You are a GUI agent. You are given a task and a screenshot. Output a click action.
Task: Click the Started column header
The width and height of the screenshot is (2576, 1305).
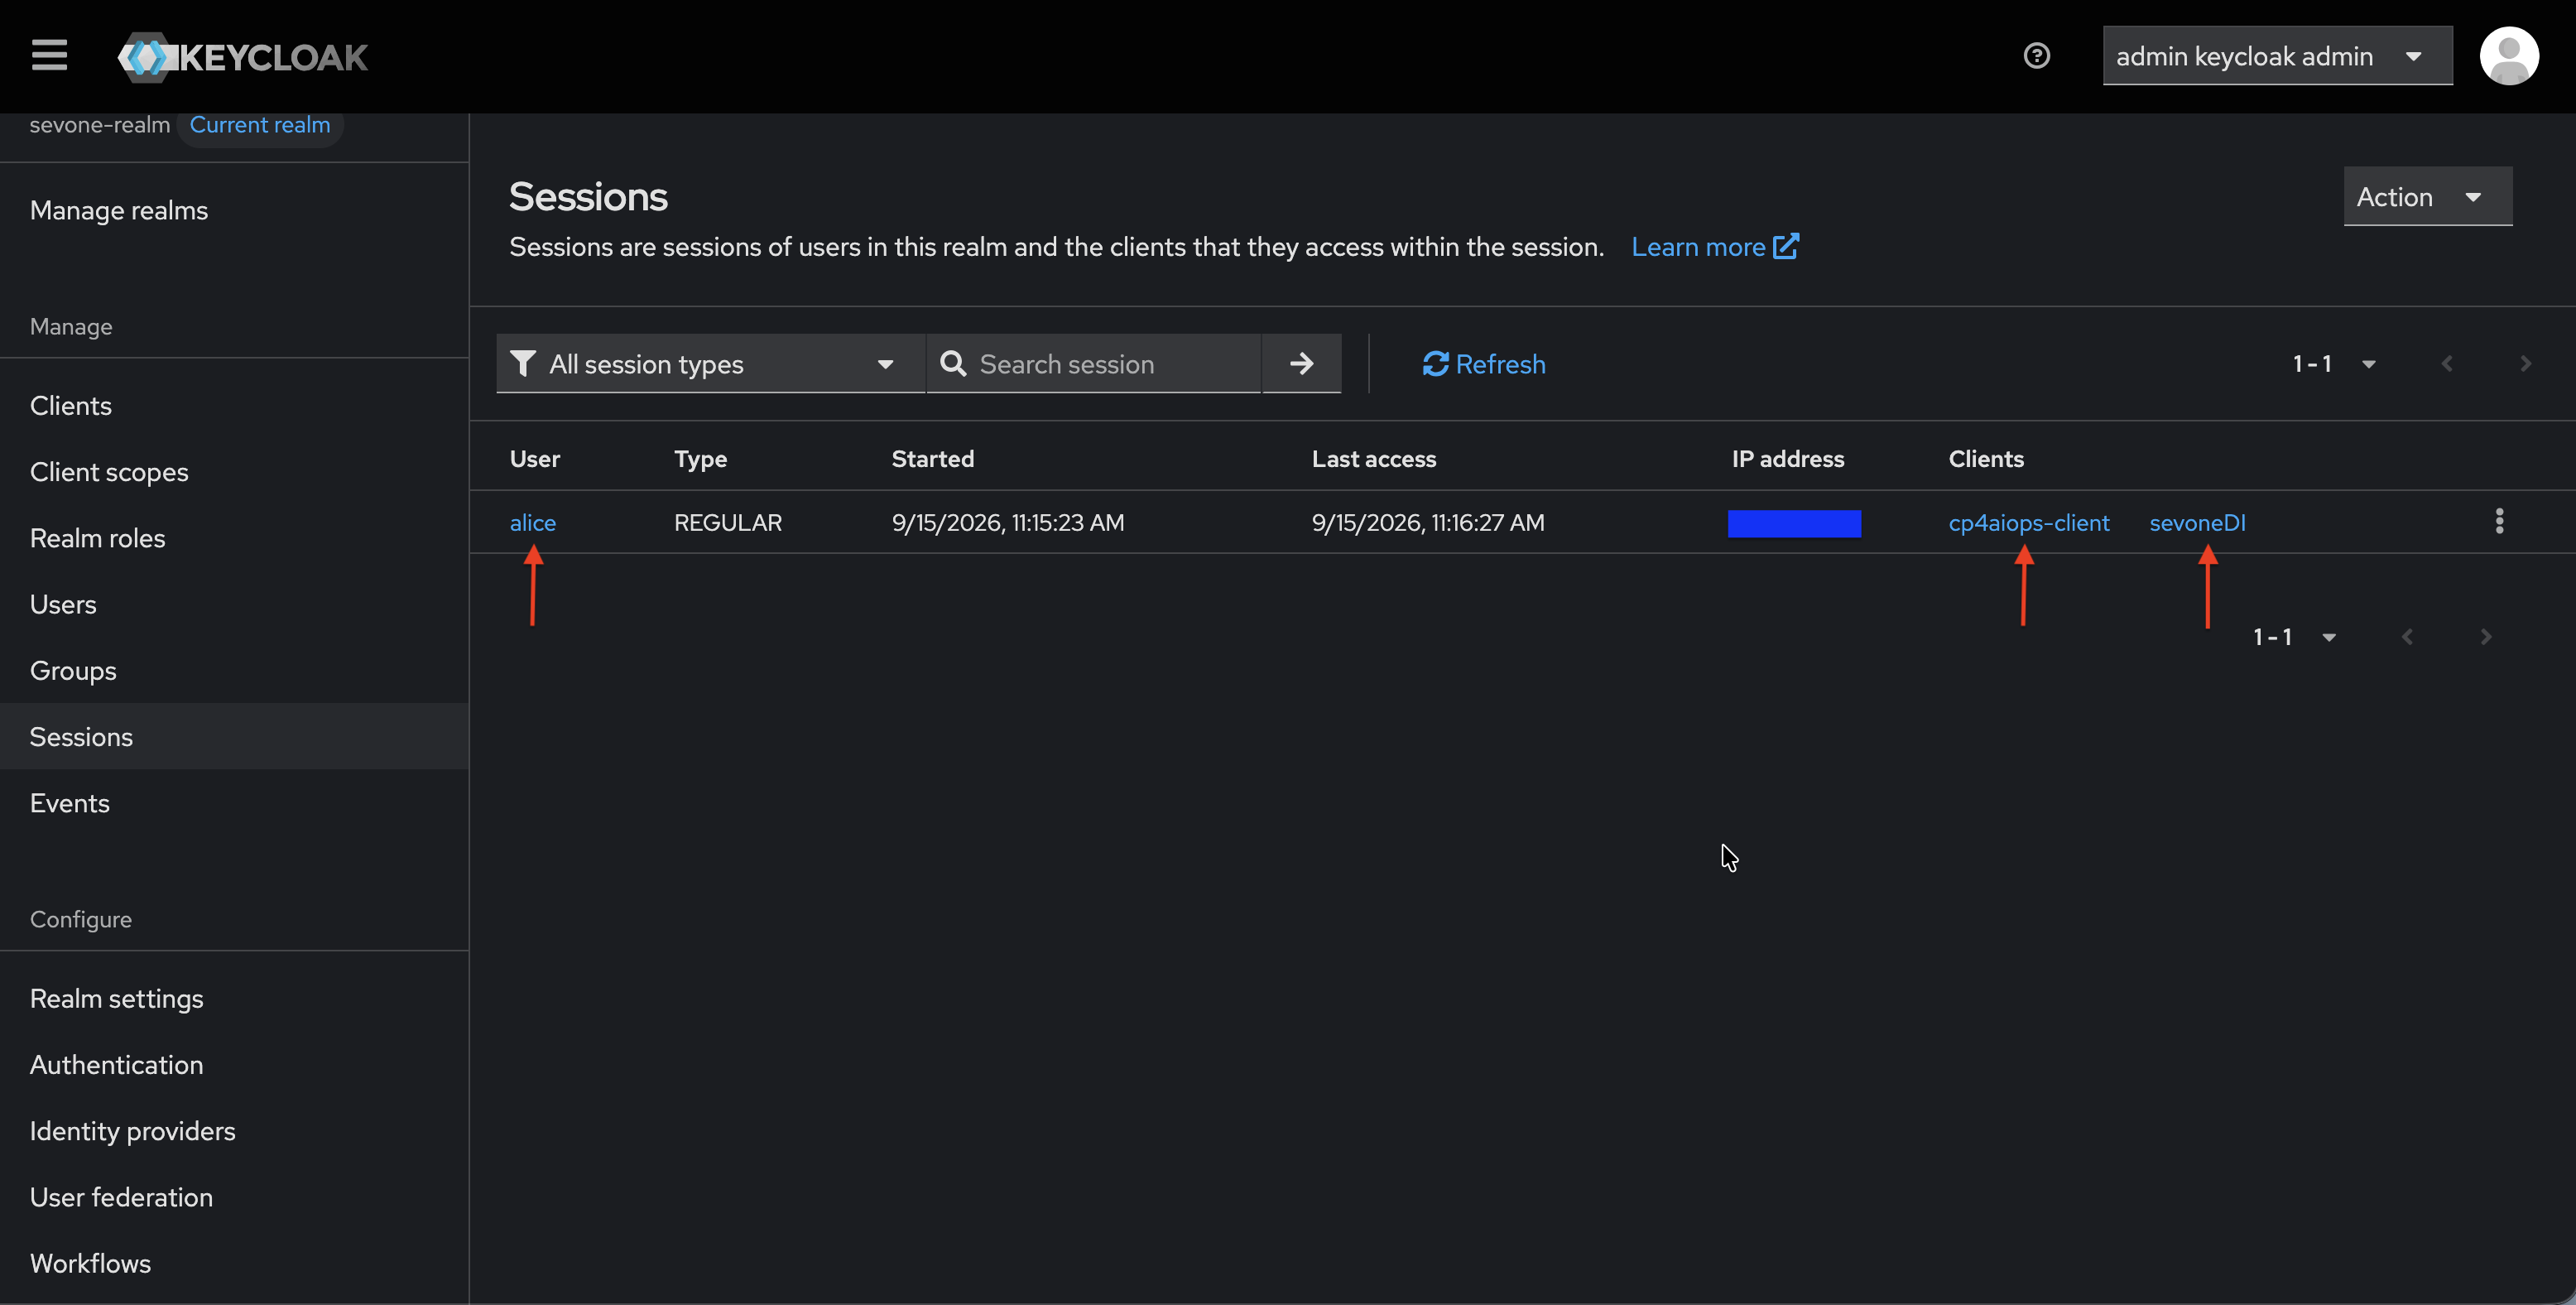click(x=933, y=459)
